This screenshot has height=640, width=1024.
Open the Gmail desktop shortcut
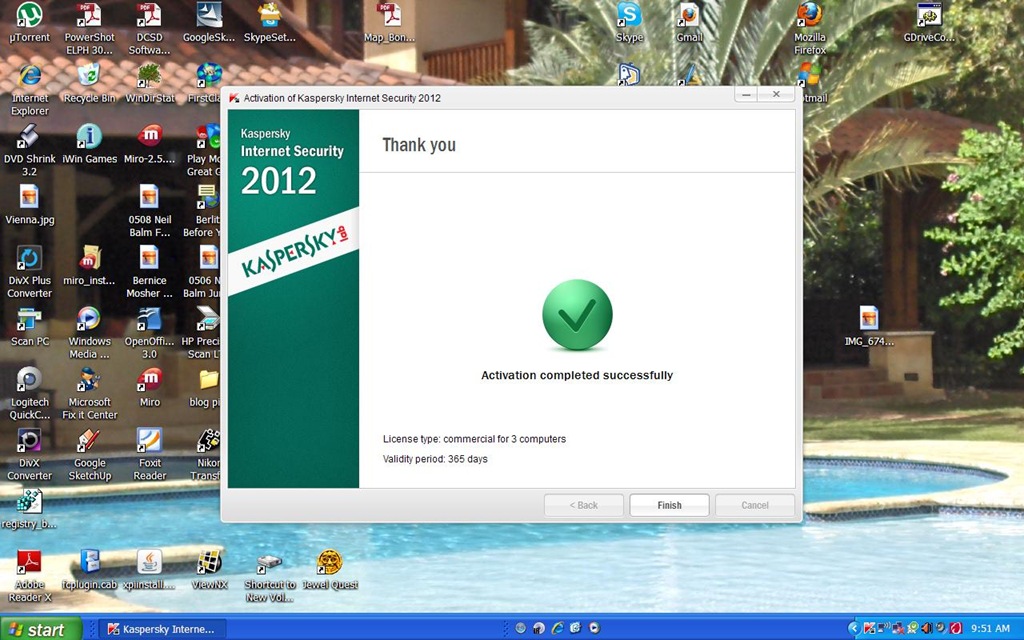tap(689, 24)
